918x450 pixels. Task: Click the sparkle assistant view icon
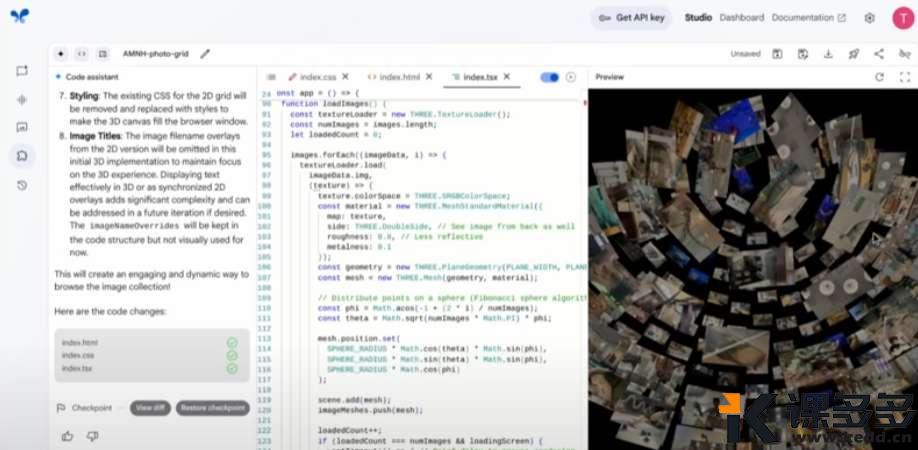(61, 54)
